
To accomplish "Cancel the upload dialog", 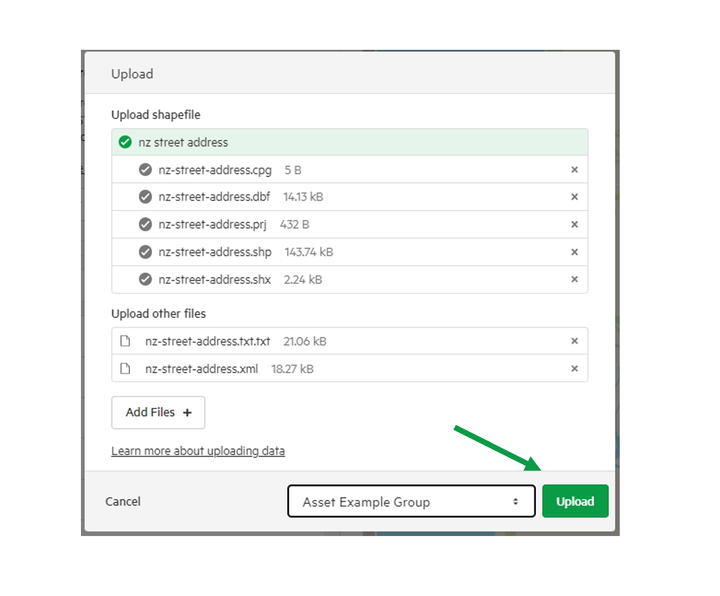I will click(x=123, y=501).
